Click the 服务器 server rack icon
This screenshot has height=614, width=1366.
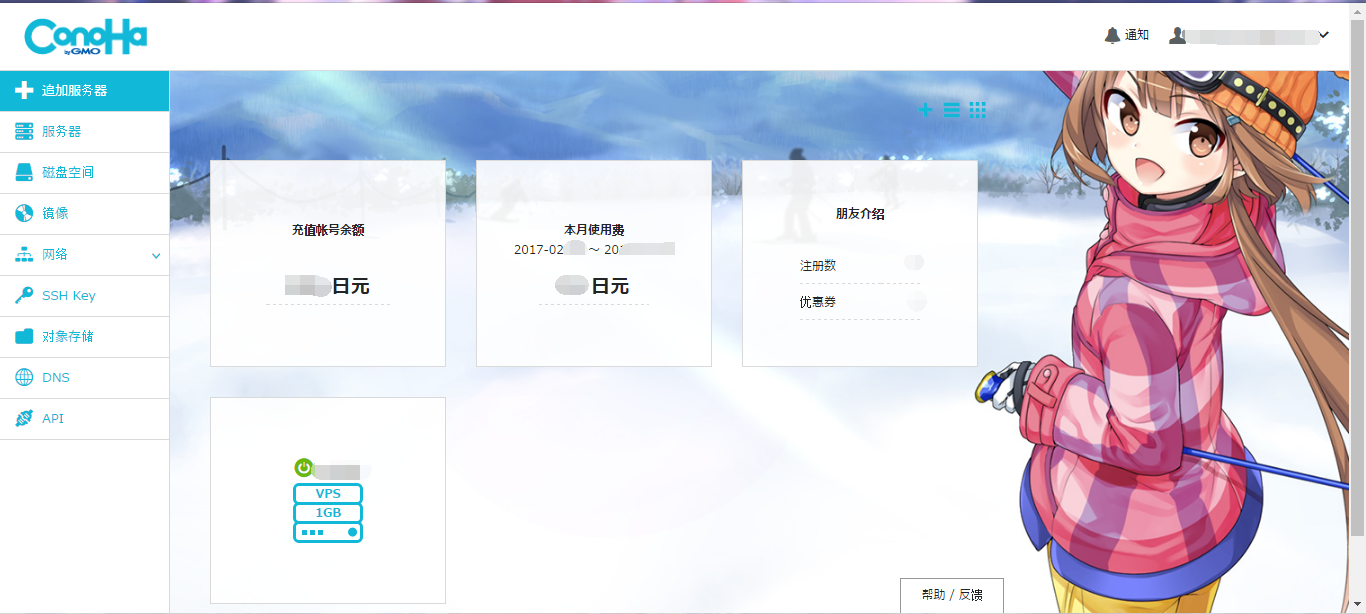[24, 132]
